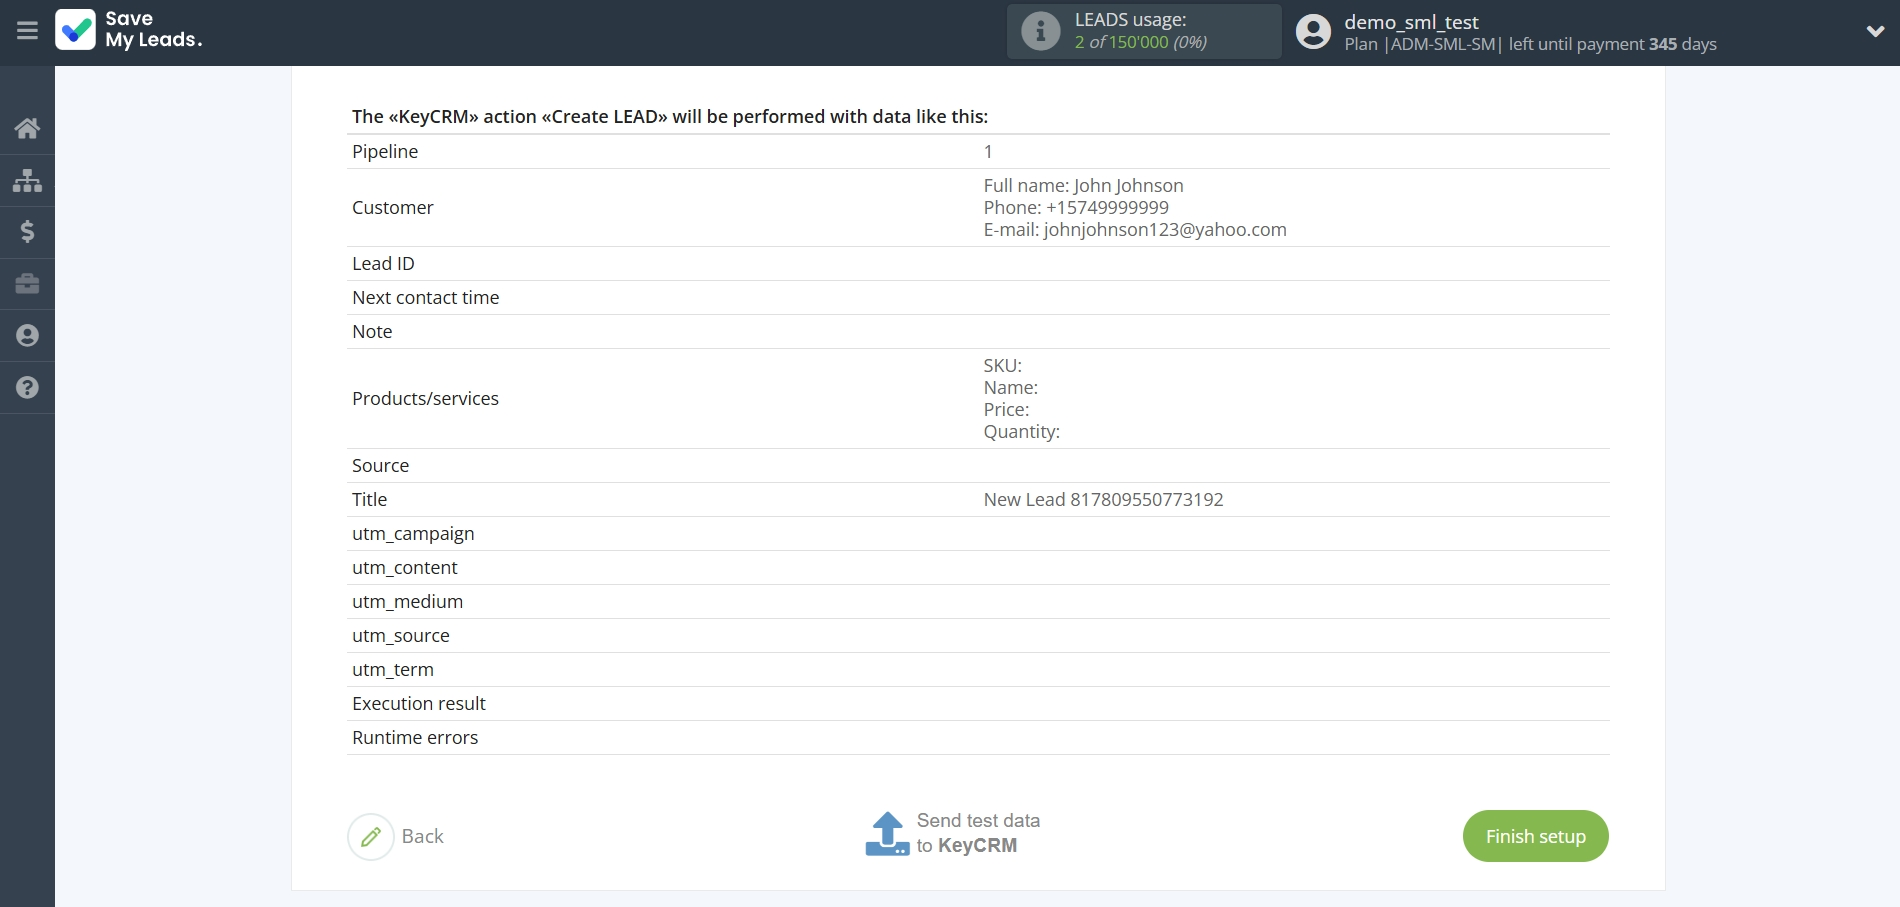Open the hamburger navigation menu
Image resolution: width=1900 pixels, height=907 pixels.
pyautogui.click(x=26, y=30)
